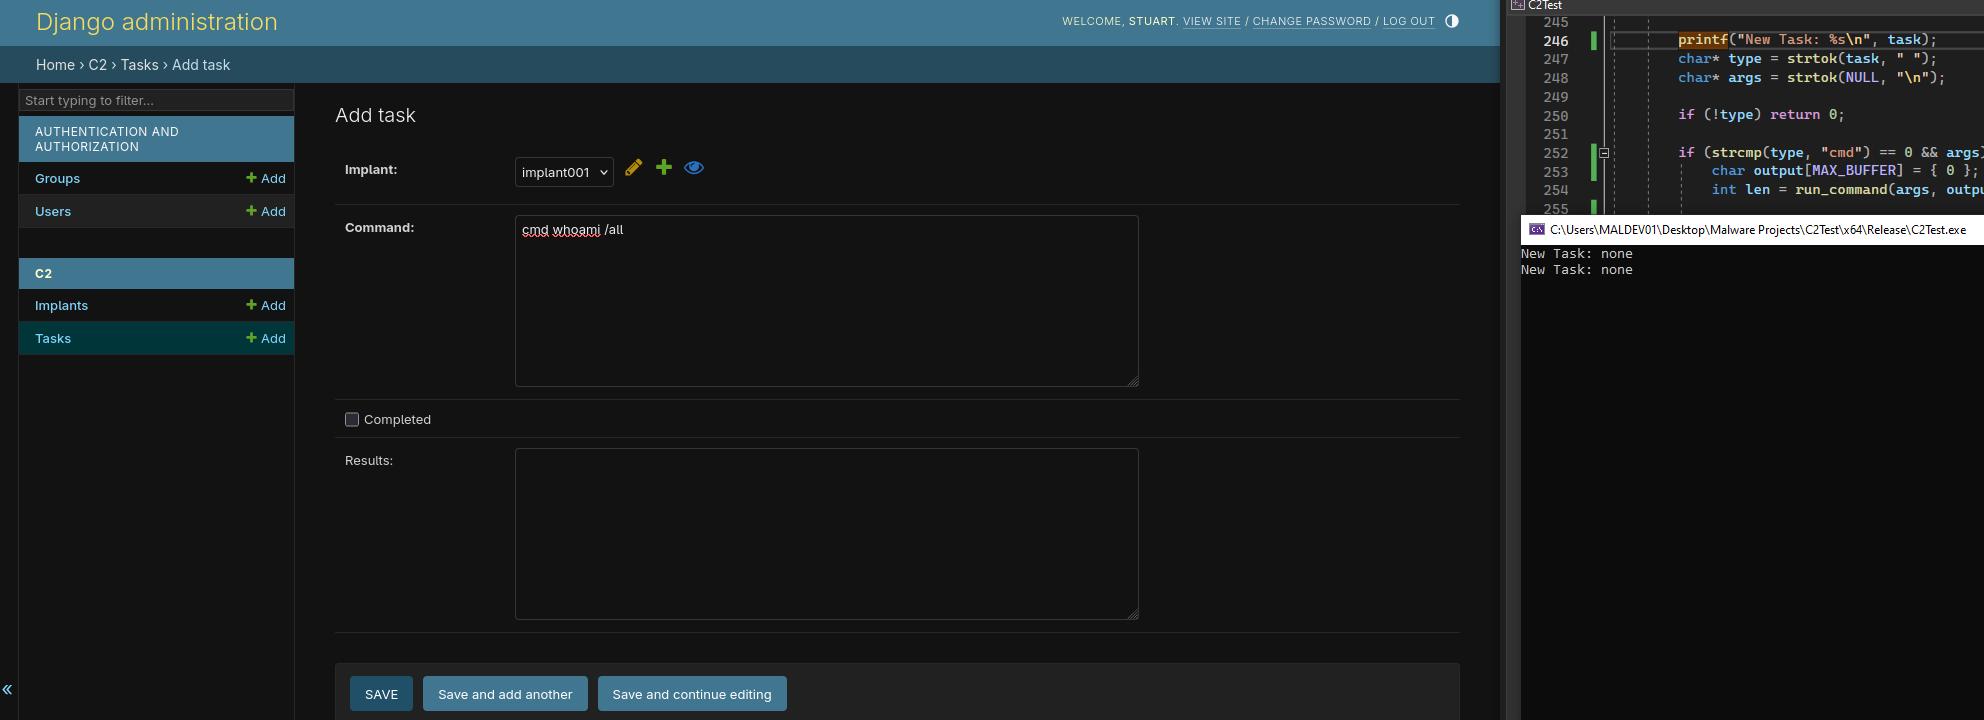The image size is (1984, 720).
Task: Click the pencil icon to edit selected implant
Action: (633, 168)
